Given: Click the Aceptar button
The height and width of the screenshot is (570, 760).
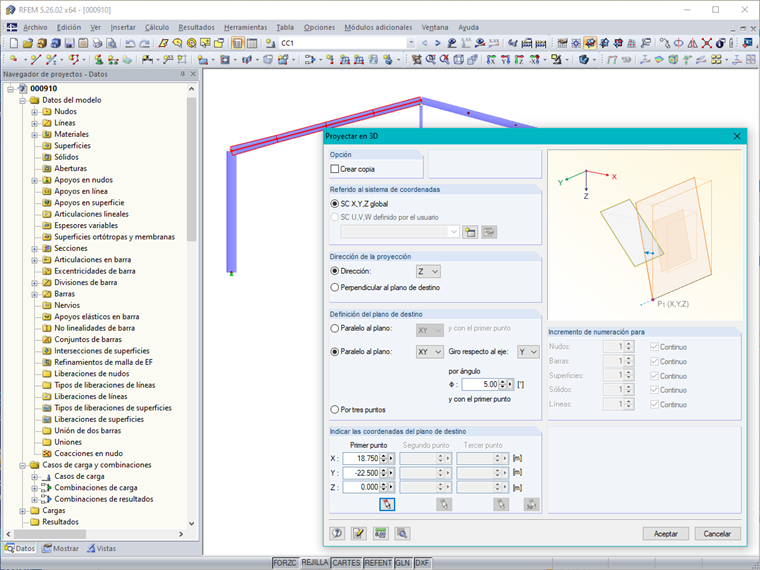Looking at the screenshot, I should pos(665,534).
